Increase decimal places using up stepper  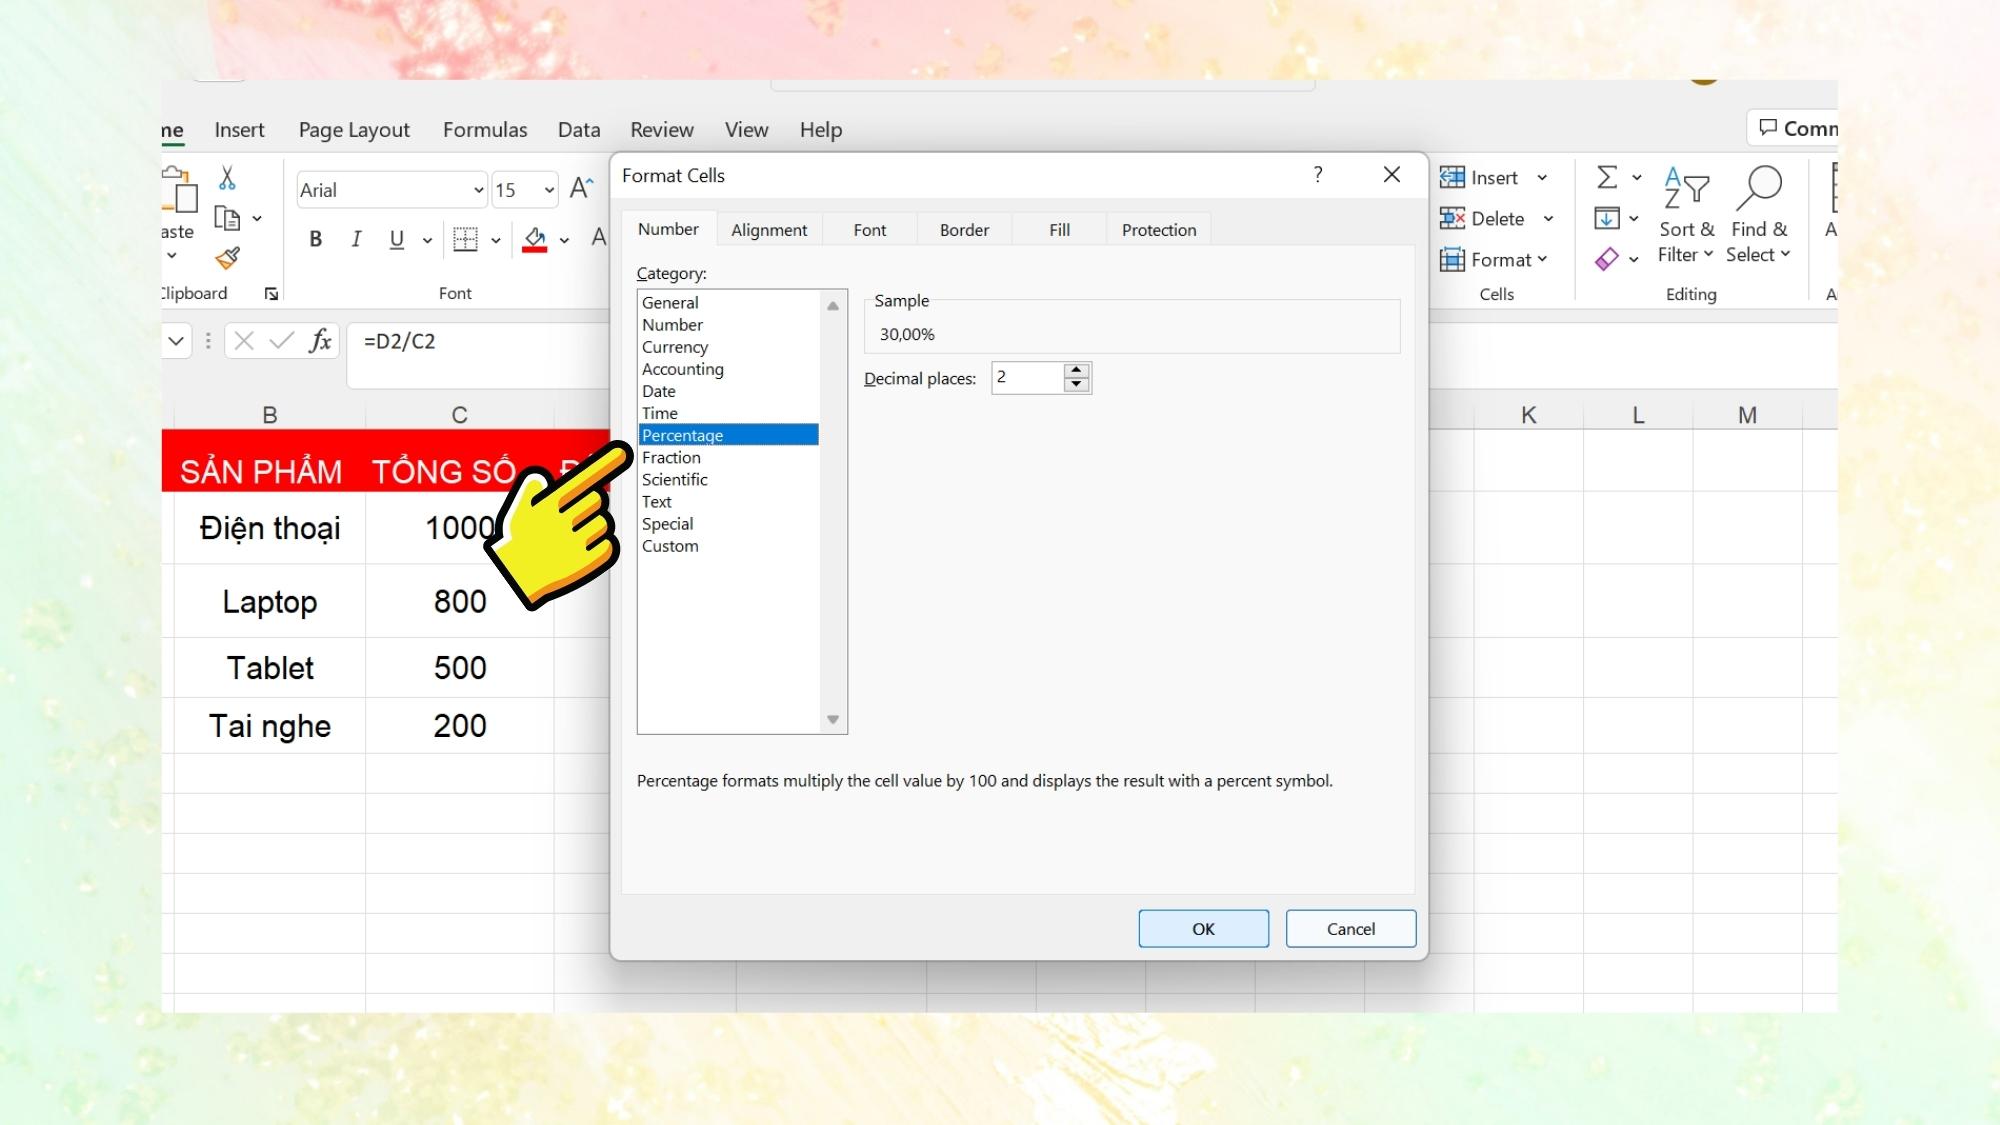point(1078,371)
